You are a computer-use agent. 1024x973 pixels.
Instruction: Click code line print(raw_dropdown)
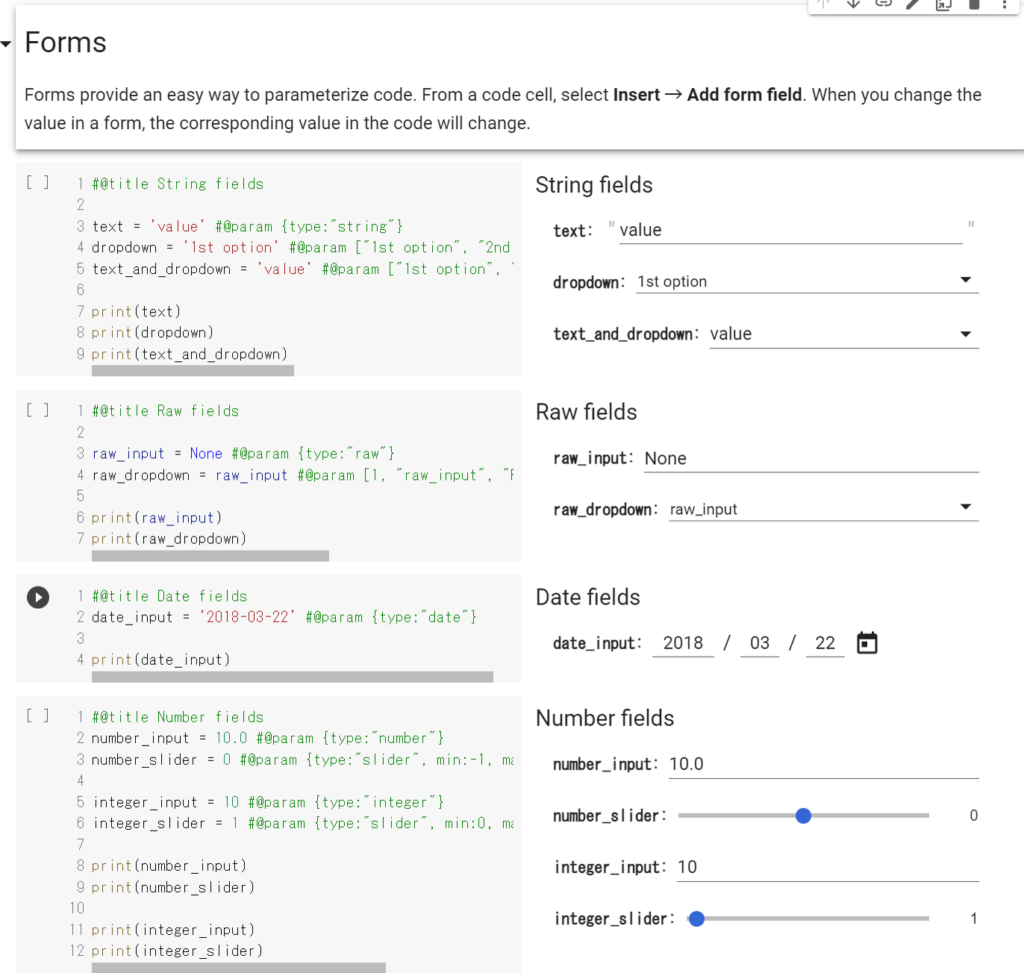(169, 539)
